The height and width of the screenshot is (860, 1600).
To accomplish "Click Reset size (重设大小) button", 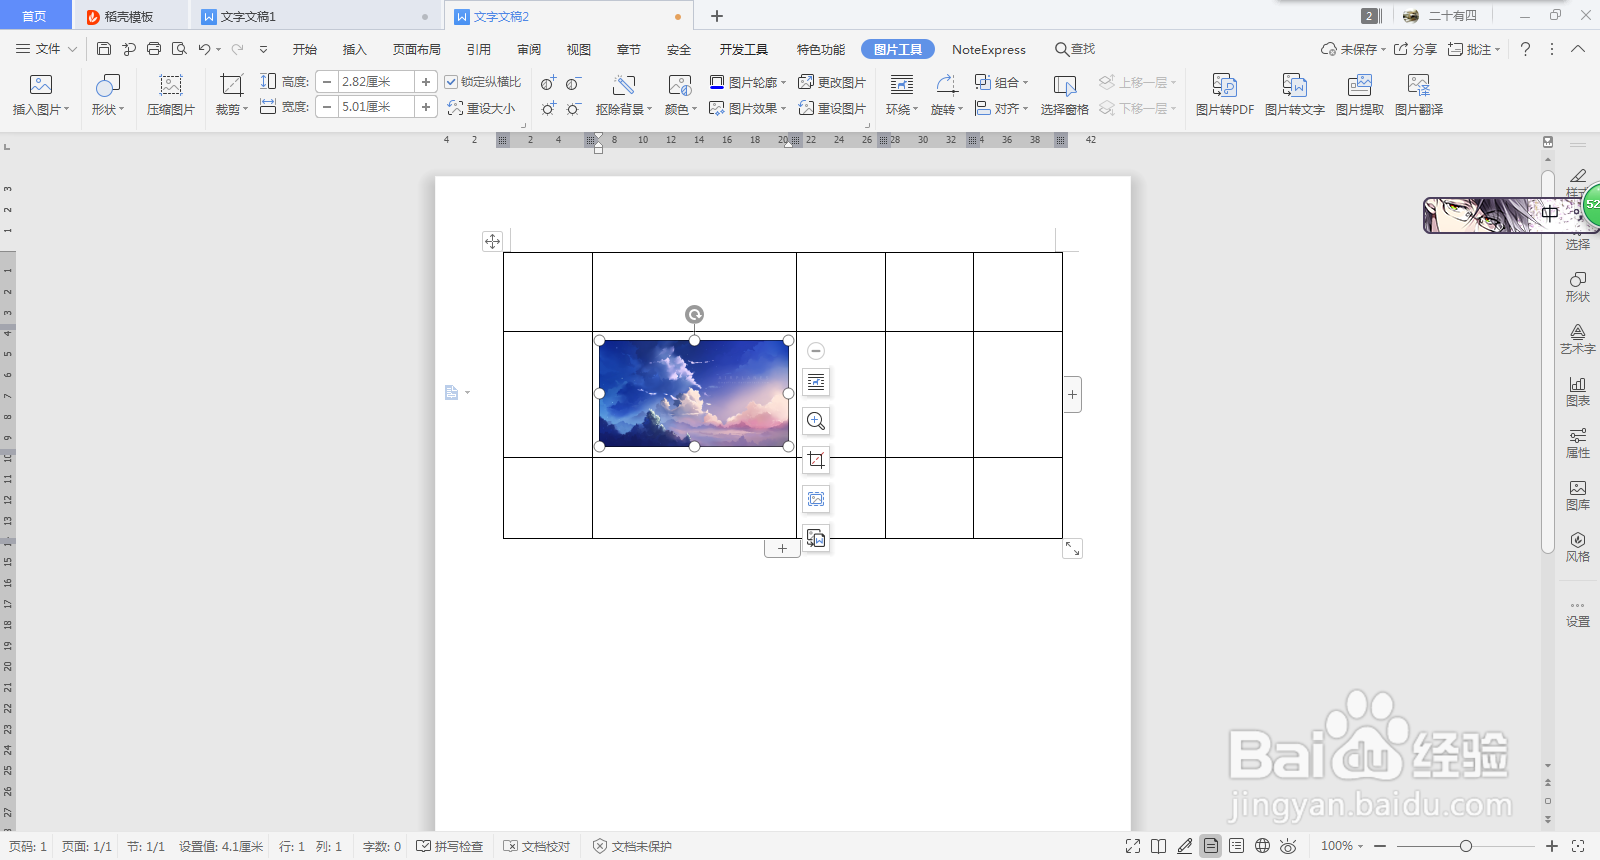I will (x=482, y=108).
